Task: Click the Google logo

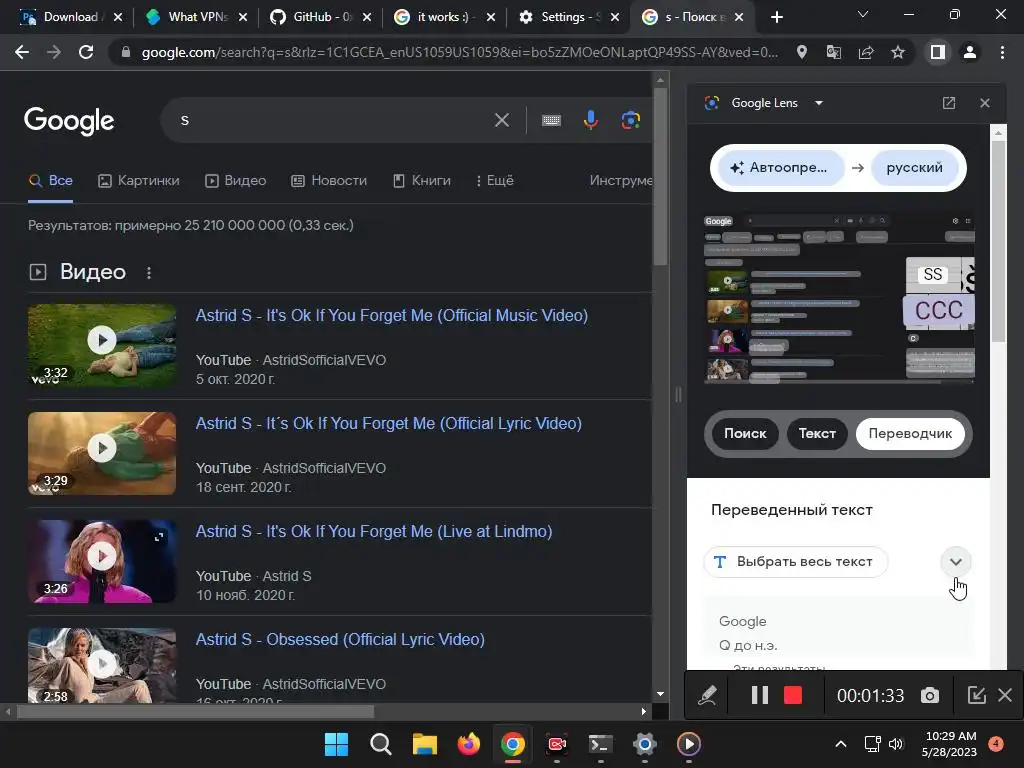Action: pyautogui.click(x=69, y=120)
